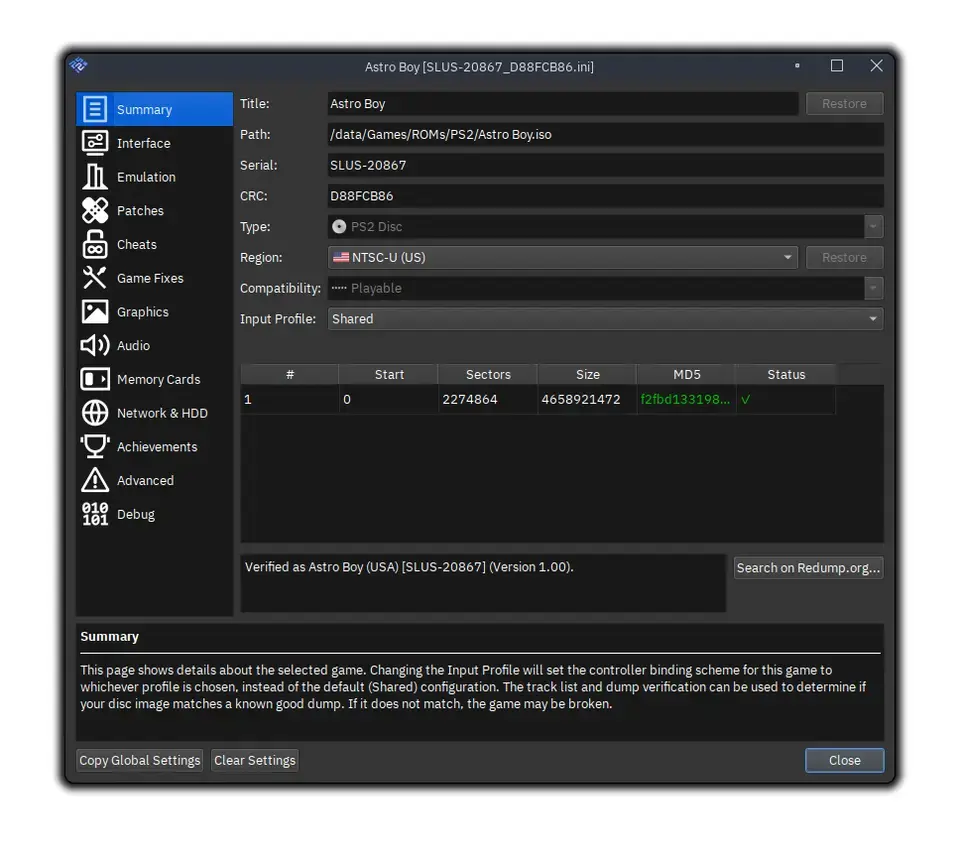The height and width of the screenshot is (860, 960).
Task: Click the CRC field D88FCB86
Action: pos(606,196)
